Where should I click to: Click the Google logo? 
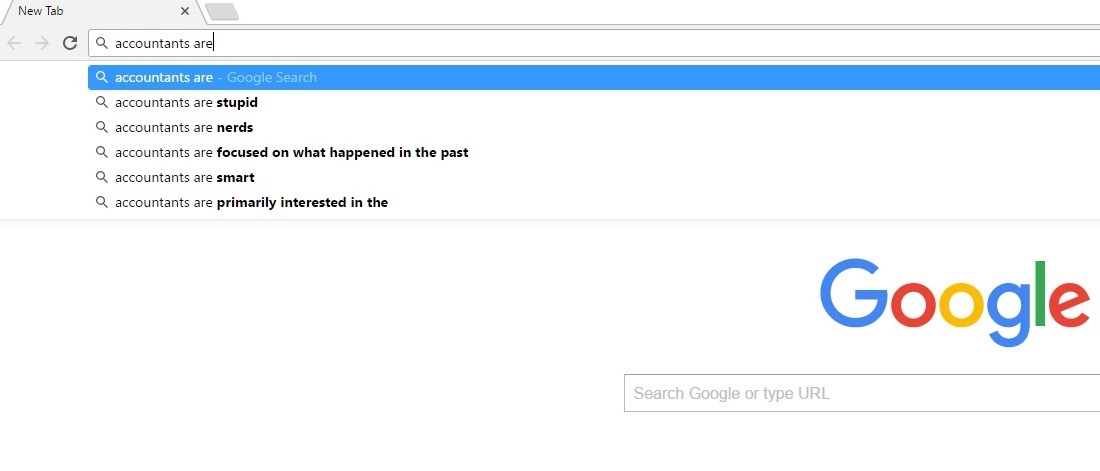955,303
